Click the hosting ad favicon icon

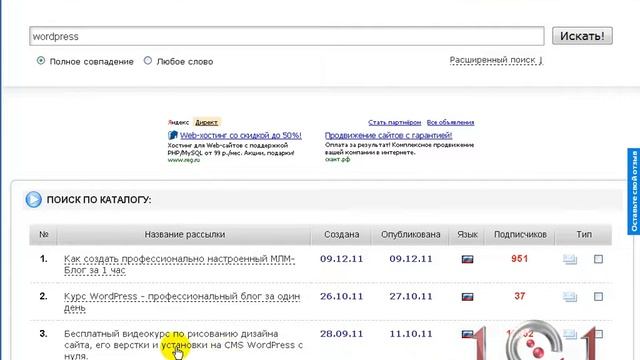[173, 135]
